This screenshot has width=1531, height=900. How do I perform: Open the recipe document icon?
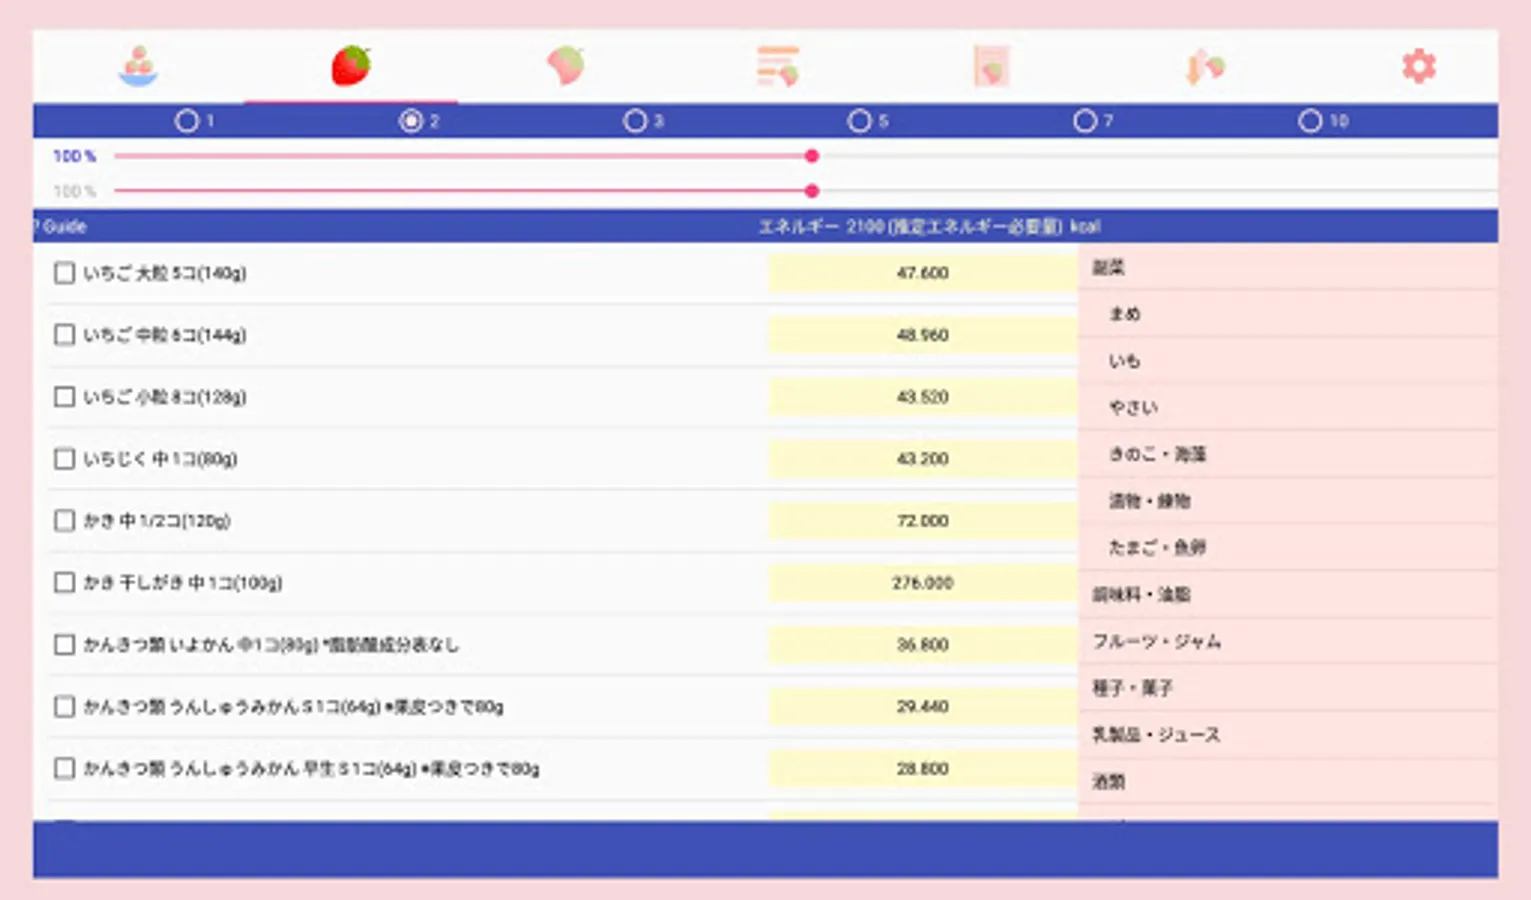coord(992,64)
